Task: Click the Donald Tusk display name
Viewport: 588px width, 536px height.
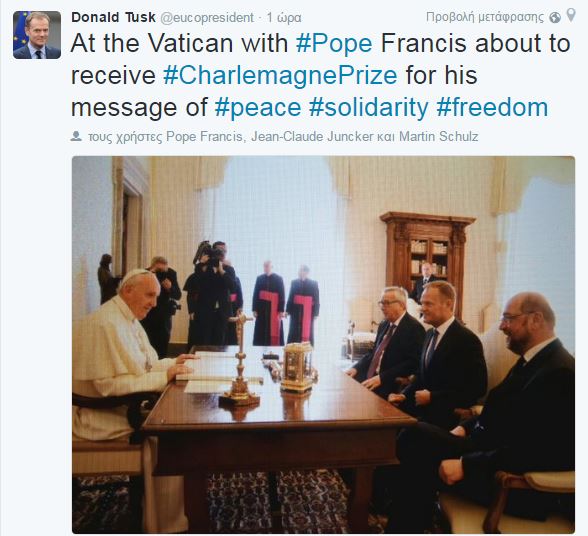Action: coord(113,17)
